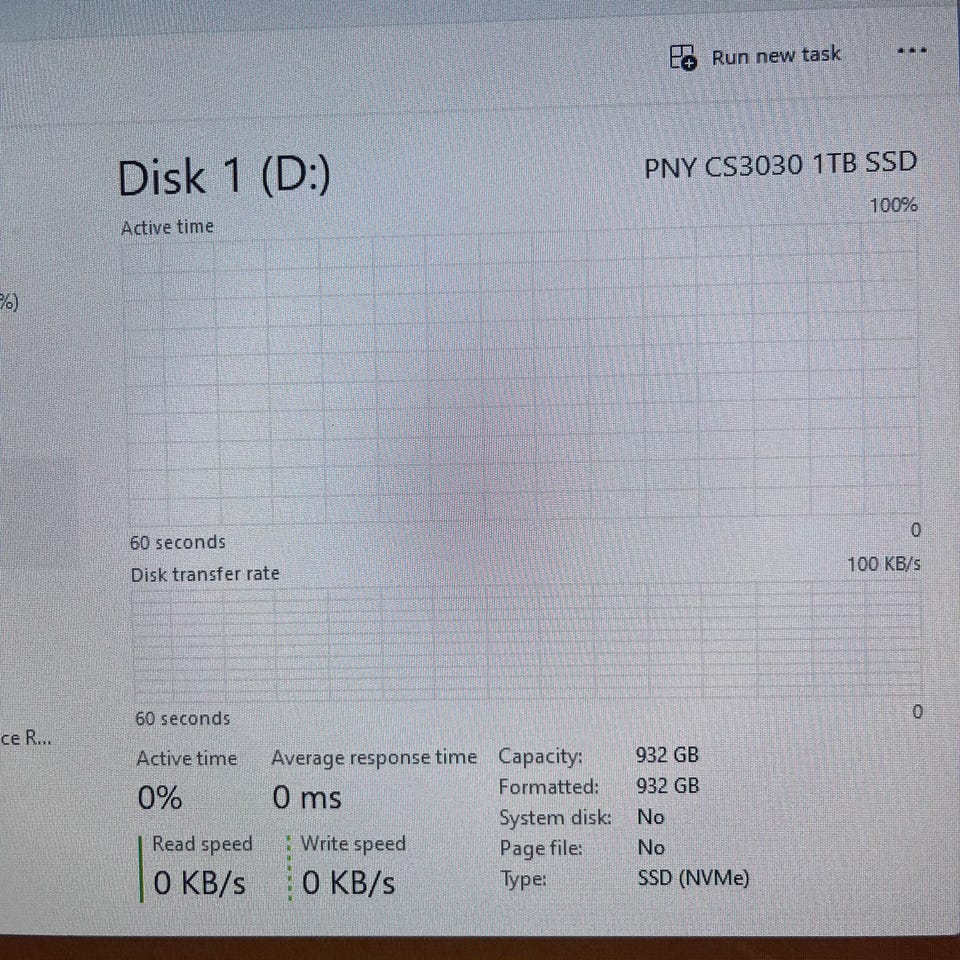Click the Page file: label
Image resolution: width=960 pixels, height=960 pixels.
click(541, 849)
